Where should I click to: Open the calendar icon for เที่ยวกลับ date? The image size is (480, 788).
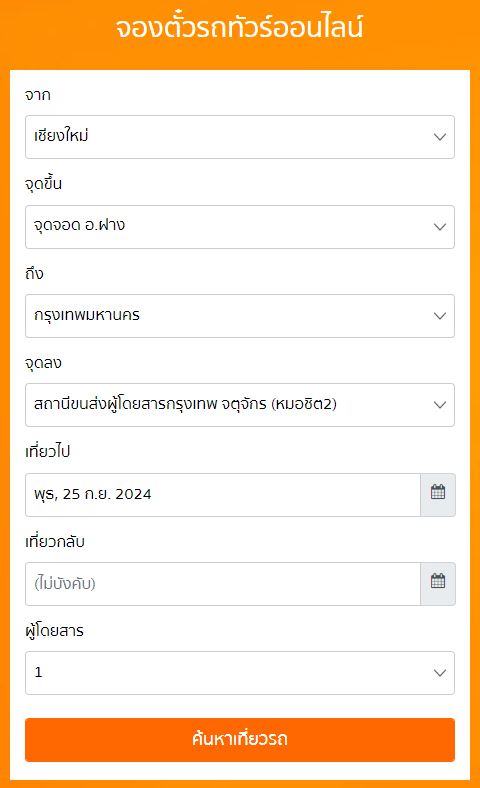pos(438,583)
